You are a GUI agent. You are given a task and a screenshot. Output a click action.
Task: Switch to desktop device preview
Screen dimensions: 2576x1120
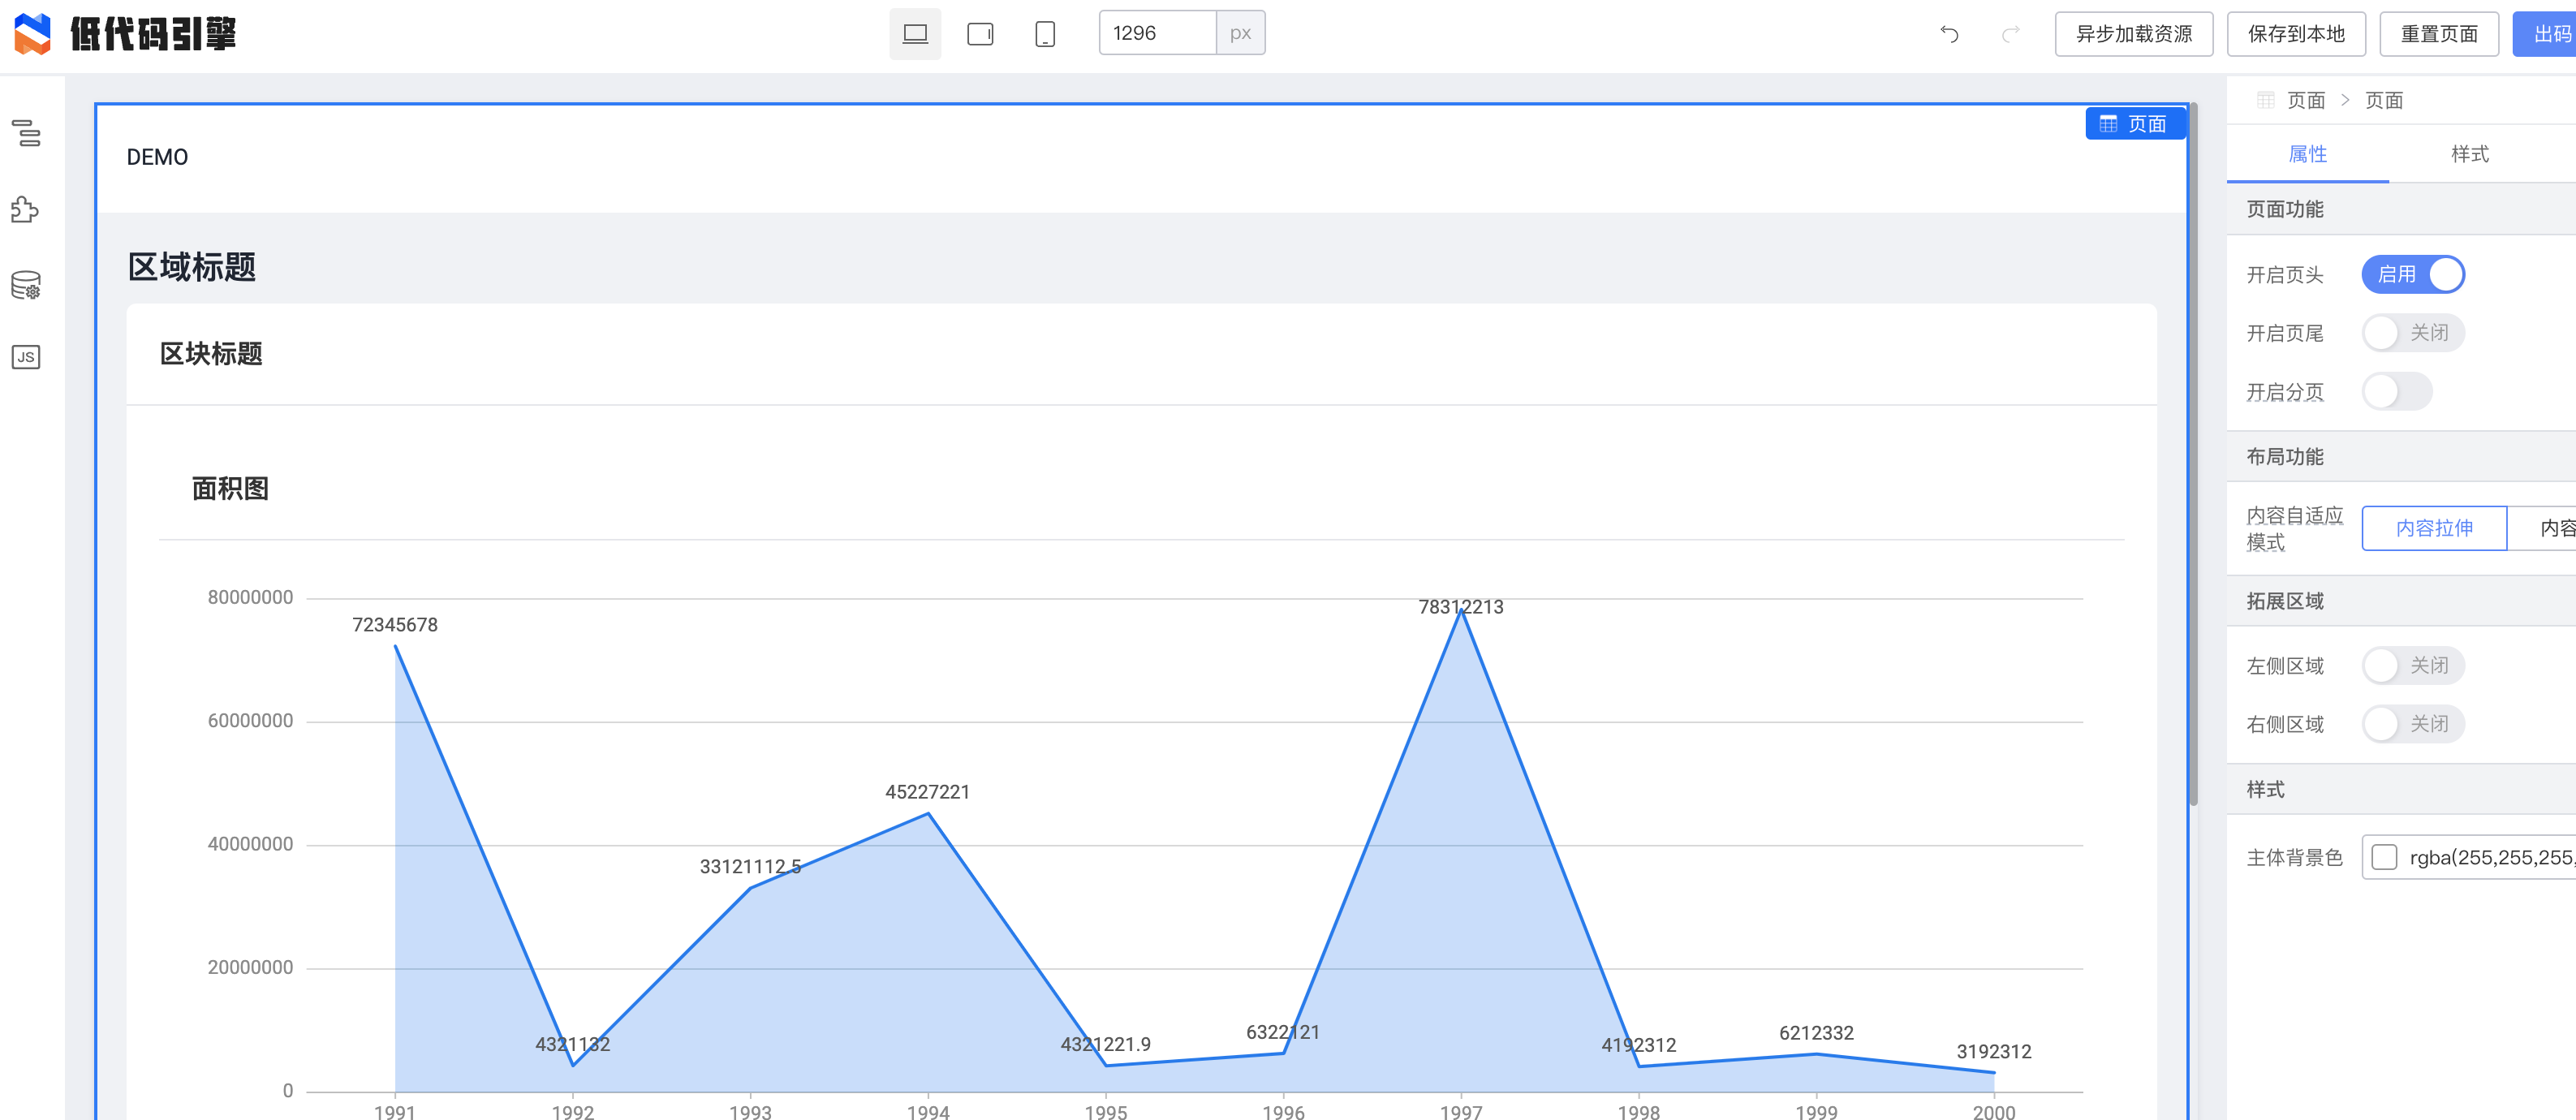point(915,34)
